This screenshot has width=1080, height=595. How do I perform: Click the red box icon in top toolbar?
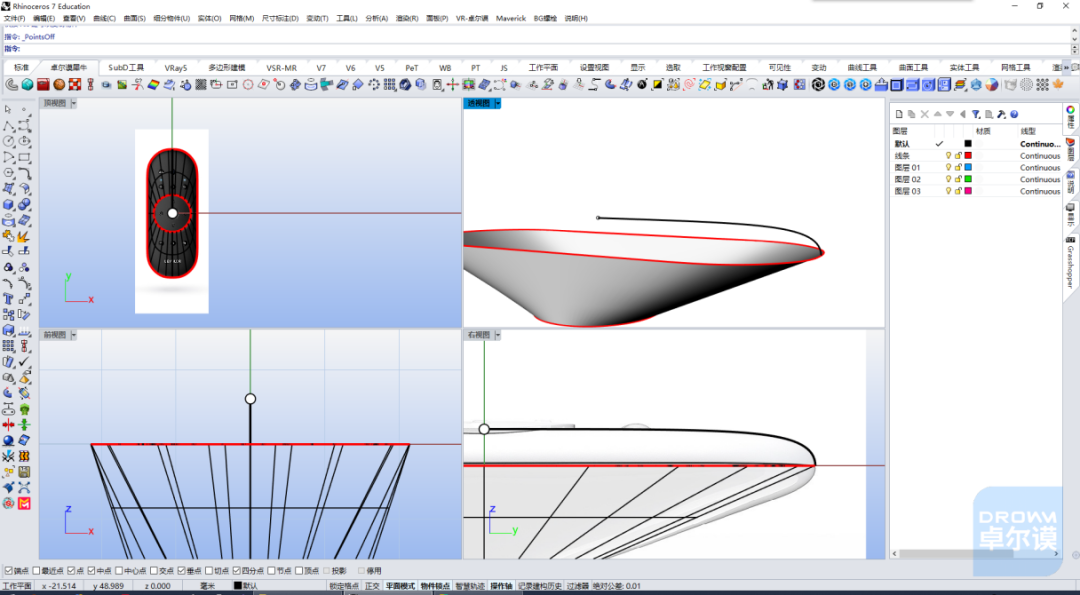(x=43, y=85)
